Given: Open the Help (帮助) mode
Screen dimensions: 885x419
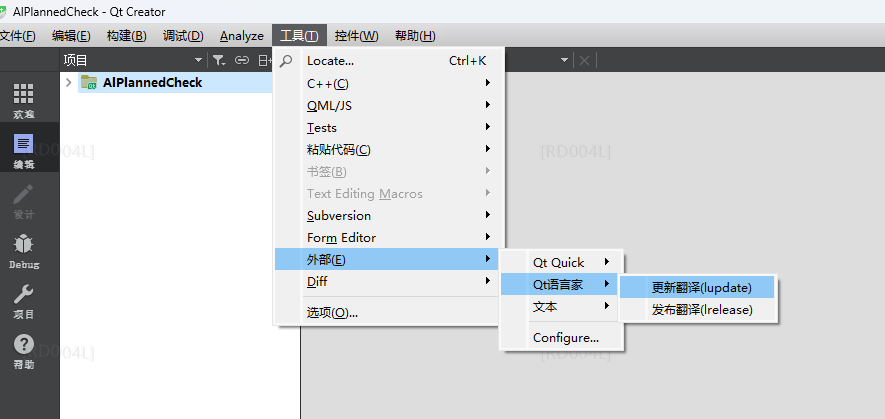Looking at the screenshot, I should (24, 351).
